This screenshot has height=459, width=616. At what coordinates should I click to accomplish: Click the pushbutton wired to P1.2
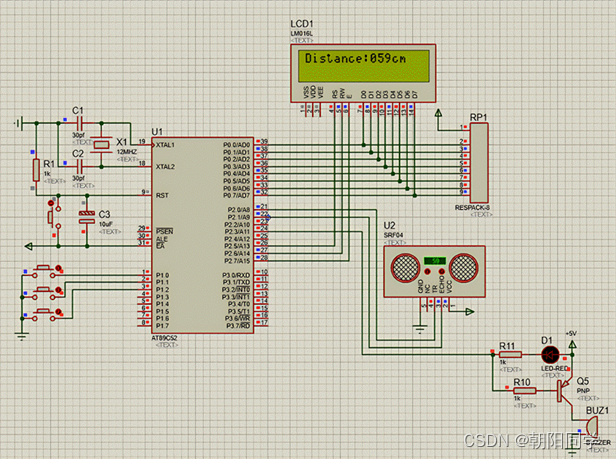point(43,314)
